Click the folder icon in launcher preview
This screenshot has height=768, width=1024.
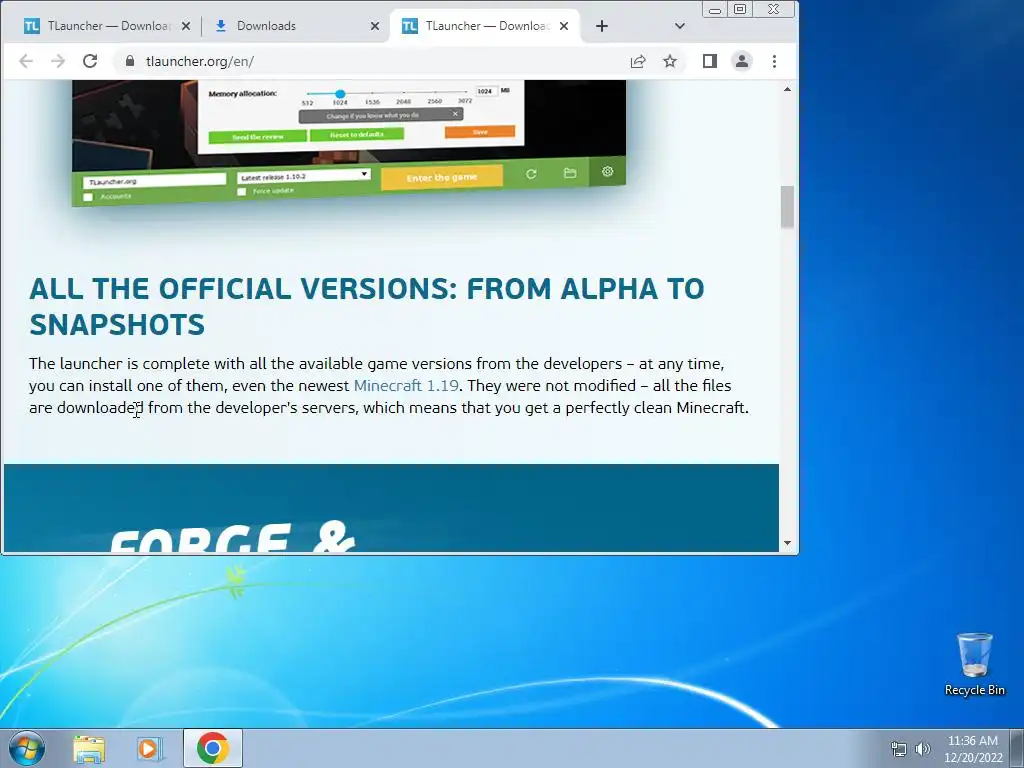pos(570,172)
